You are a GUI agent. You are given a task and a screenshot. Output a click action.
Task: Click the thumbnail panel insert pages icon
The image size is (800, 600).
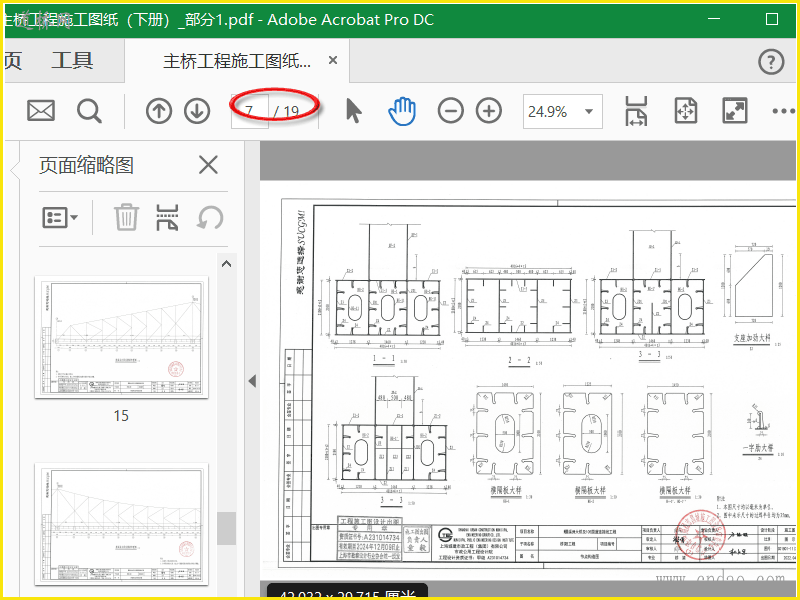coord(167,218)
